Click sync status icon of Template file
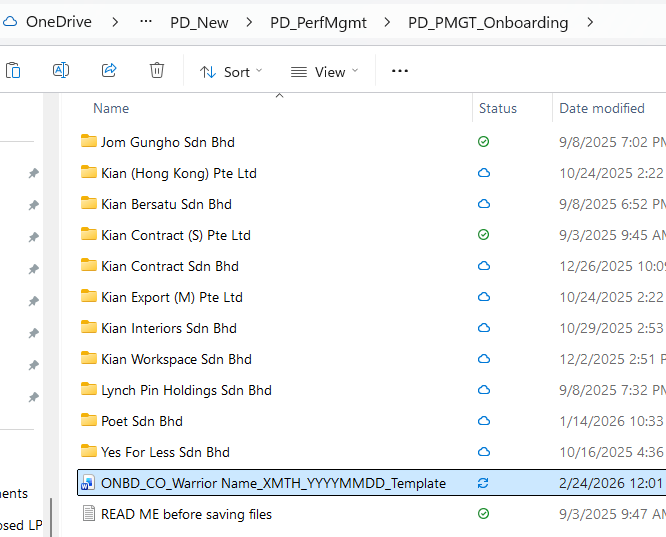Screen dimensions: 666x537 click(x=484, y=483)
